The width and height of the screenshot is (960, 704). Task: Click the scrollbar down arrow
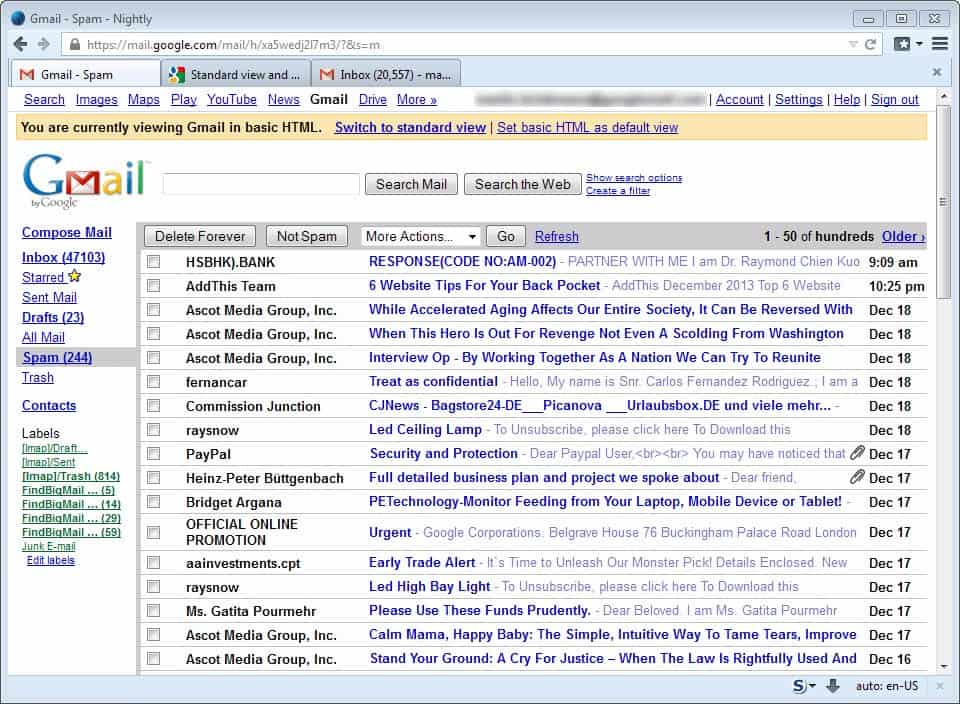tap(943, 667)
